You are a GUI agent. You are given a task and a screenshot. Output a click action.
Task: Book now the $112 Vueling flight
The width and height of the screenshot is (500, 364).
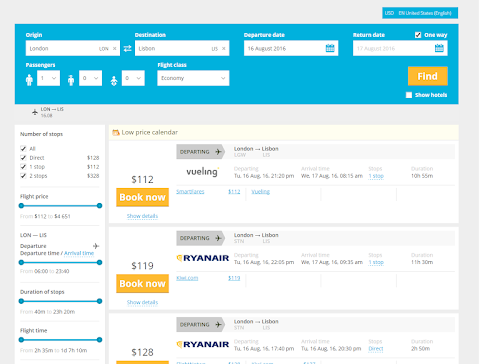click(x=142, y=197)
